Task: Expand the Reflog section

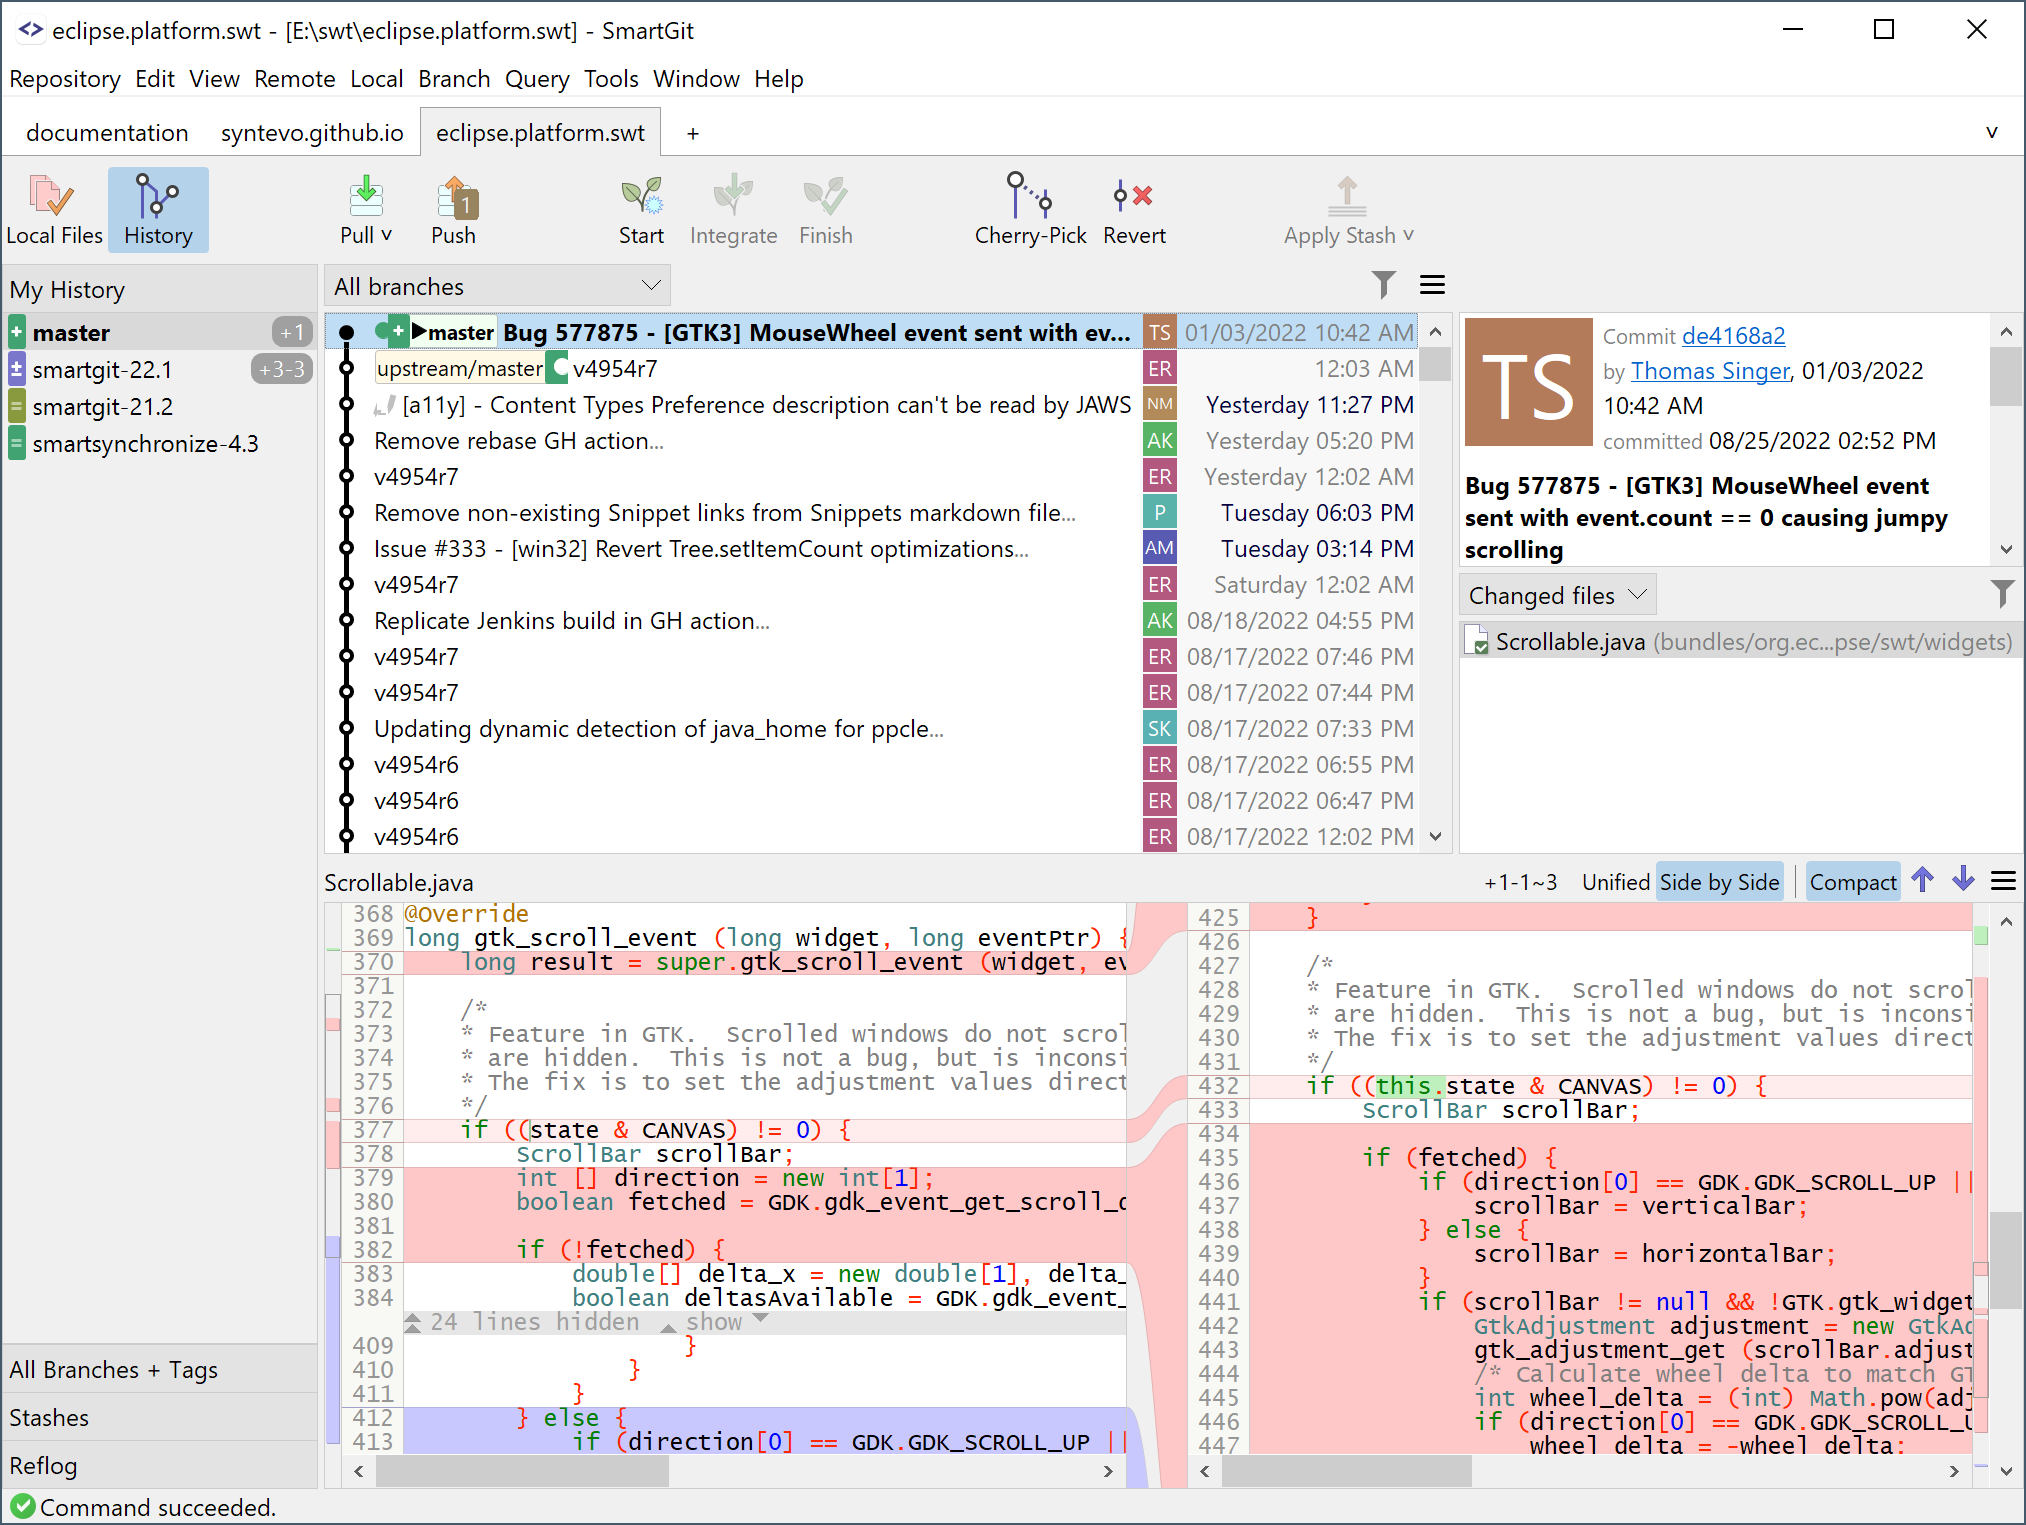Action: tap(160, 1465)
